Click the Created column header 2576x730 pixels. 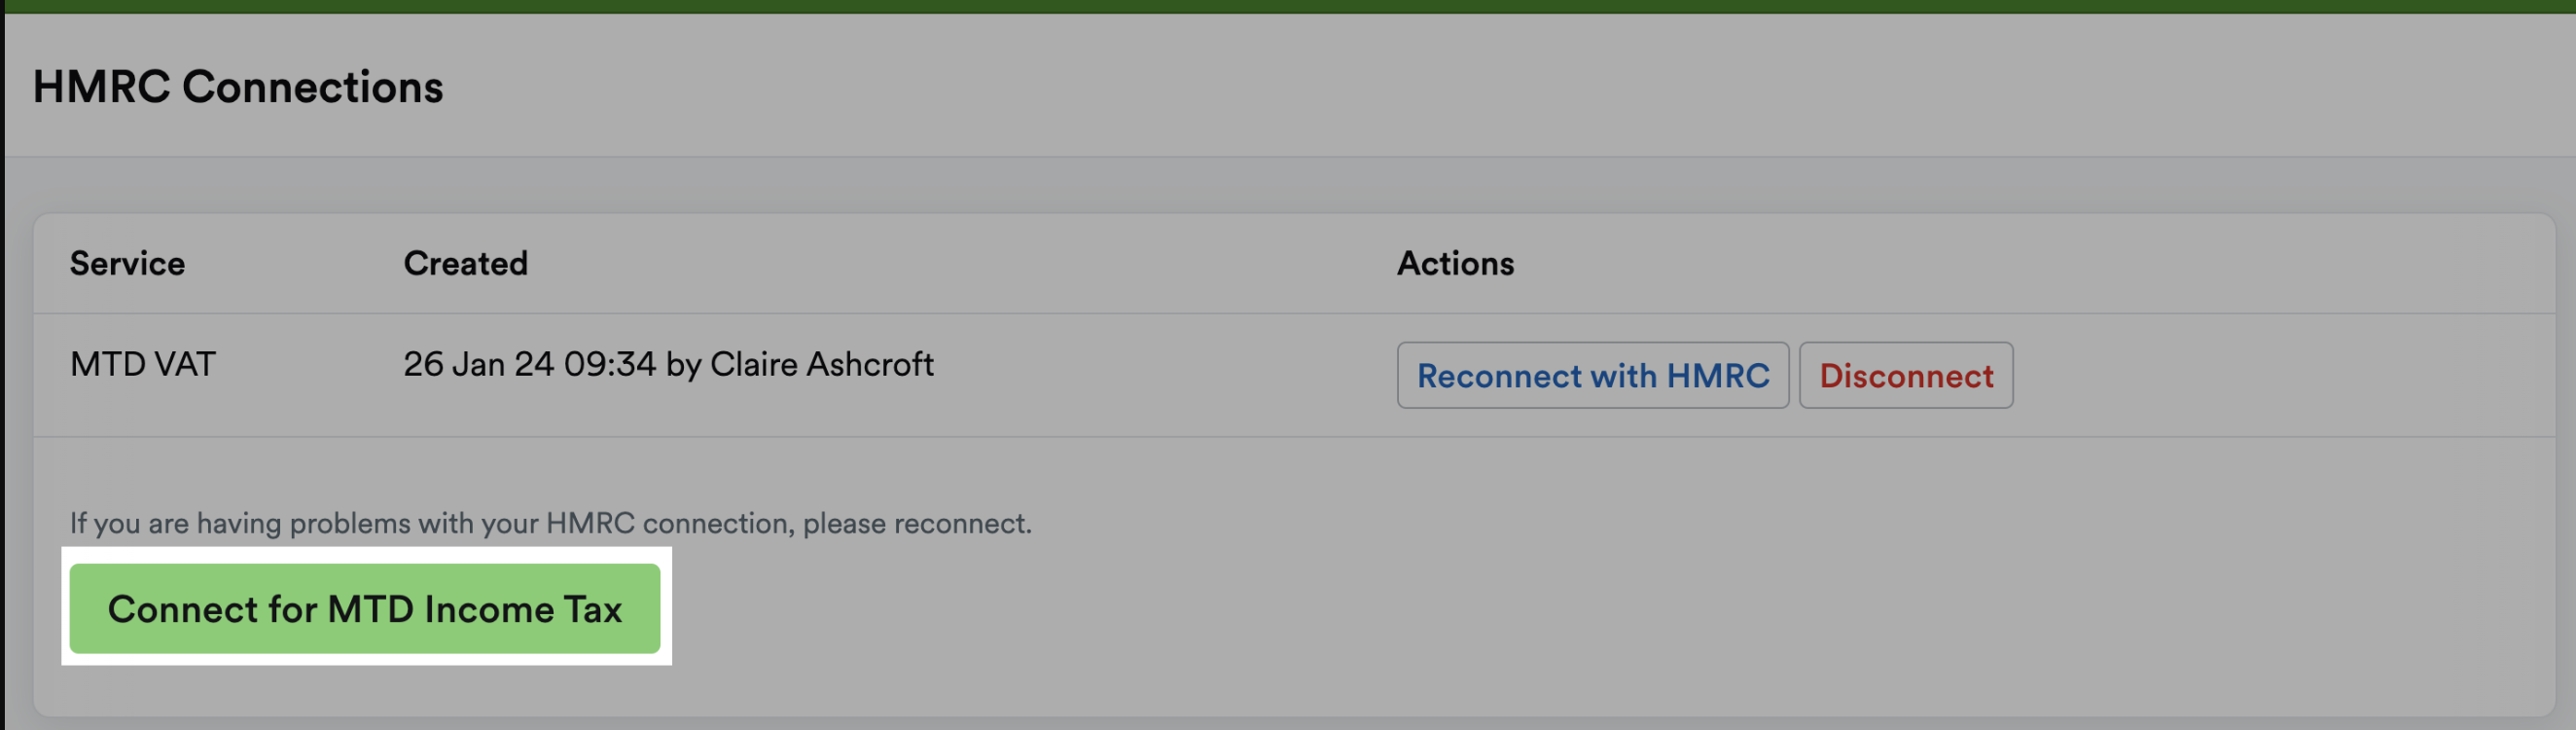pos(465,264)
